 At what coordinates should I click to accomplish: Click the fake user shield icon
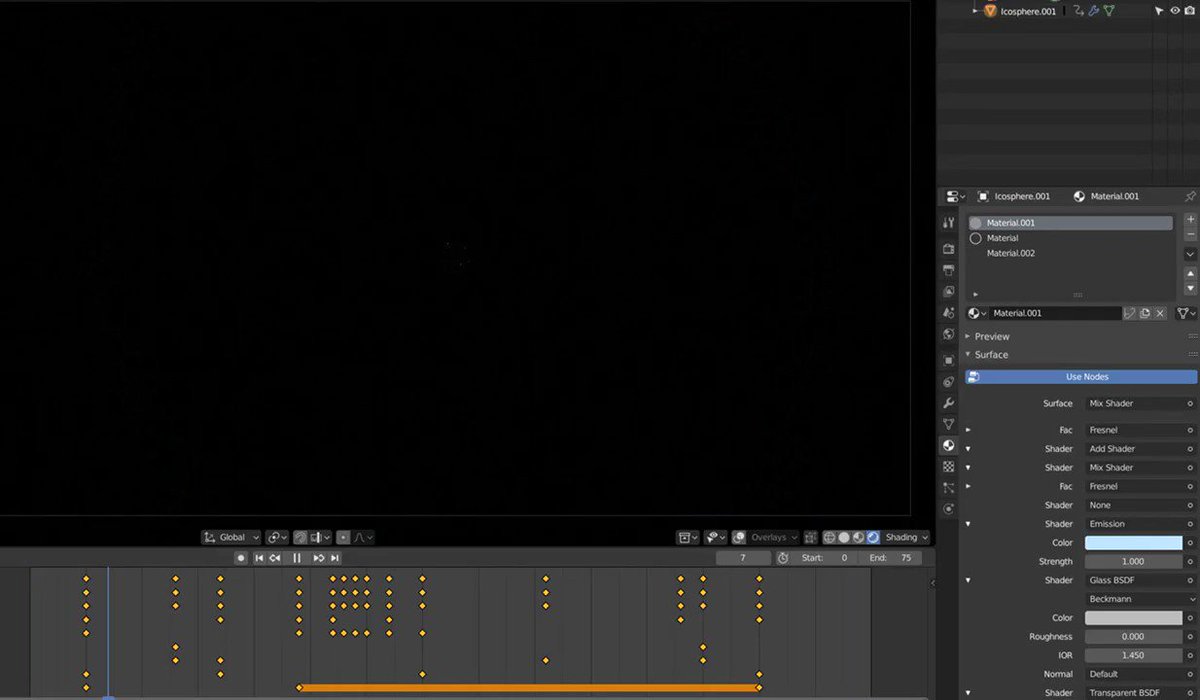pos(1130,313)
